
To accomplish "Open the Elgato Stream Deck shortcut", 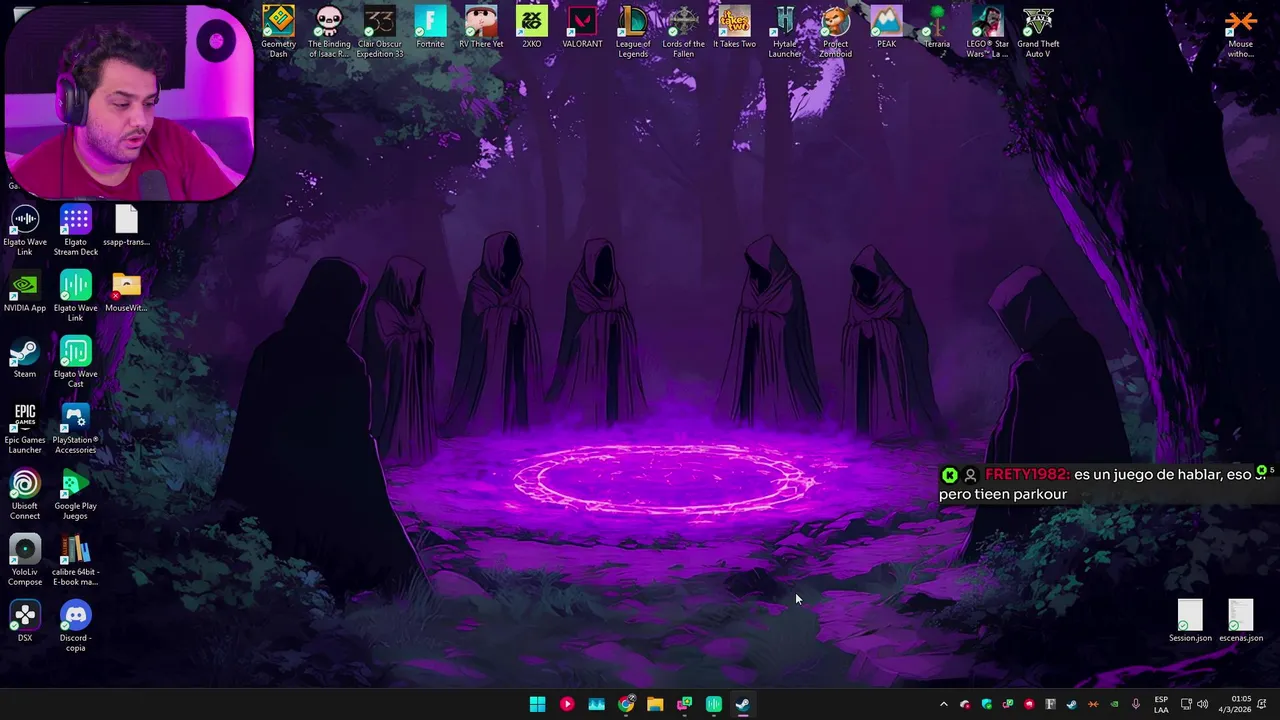I will 76,230.
